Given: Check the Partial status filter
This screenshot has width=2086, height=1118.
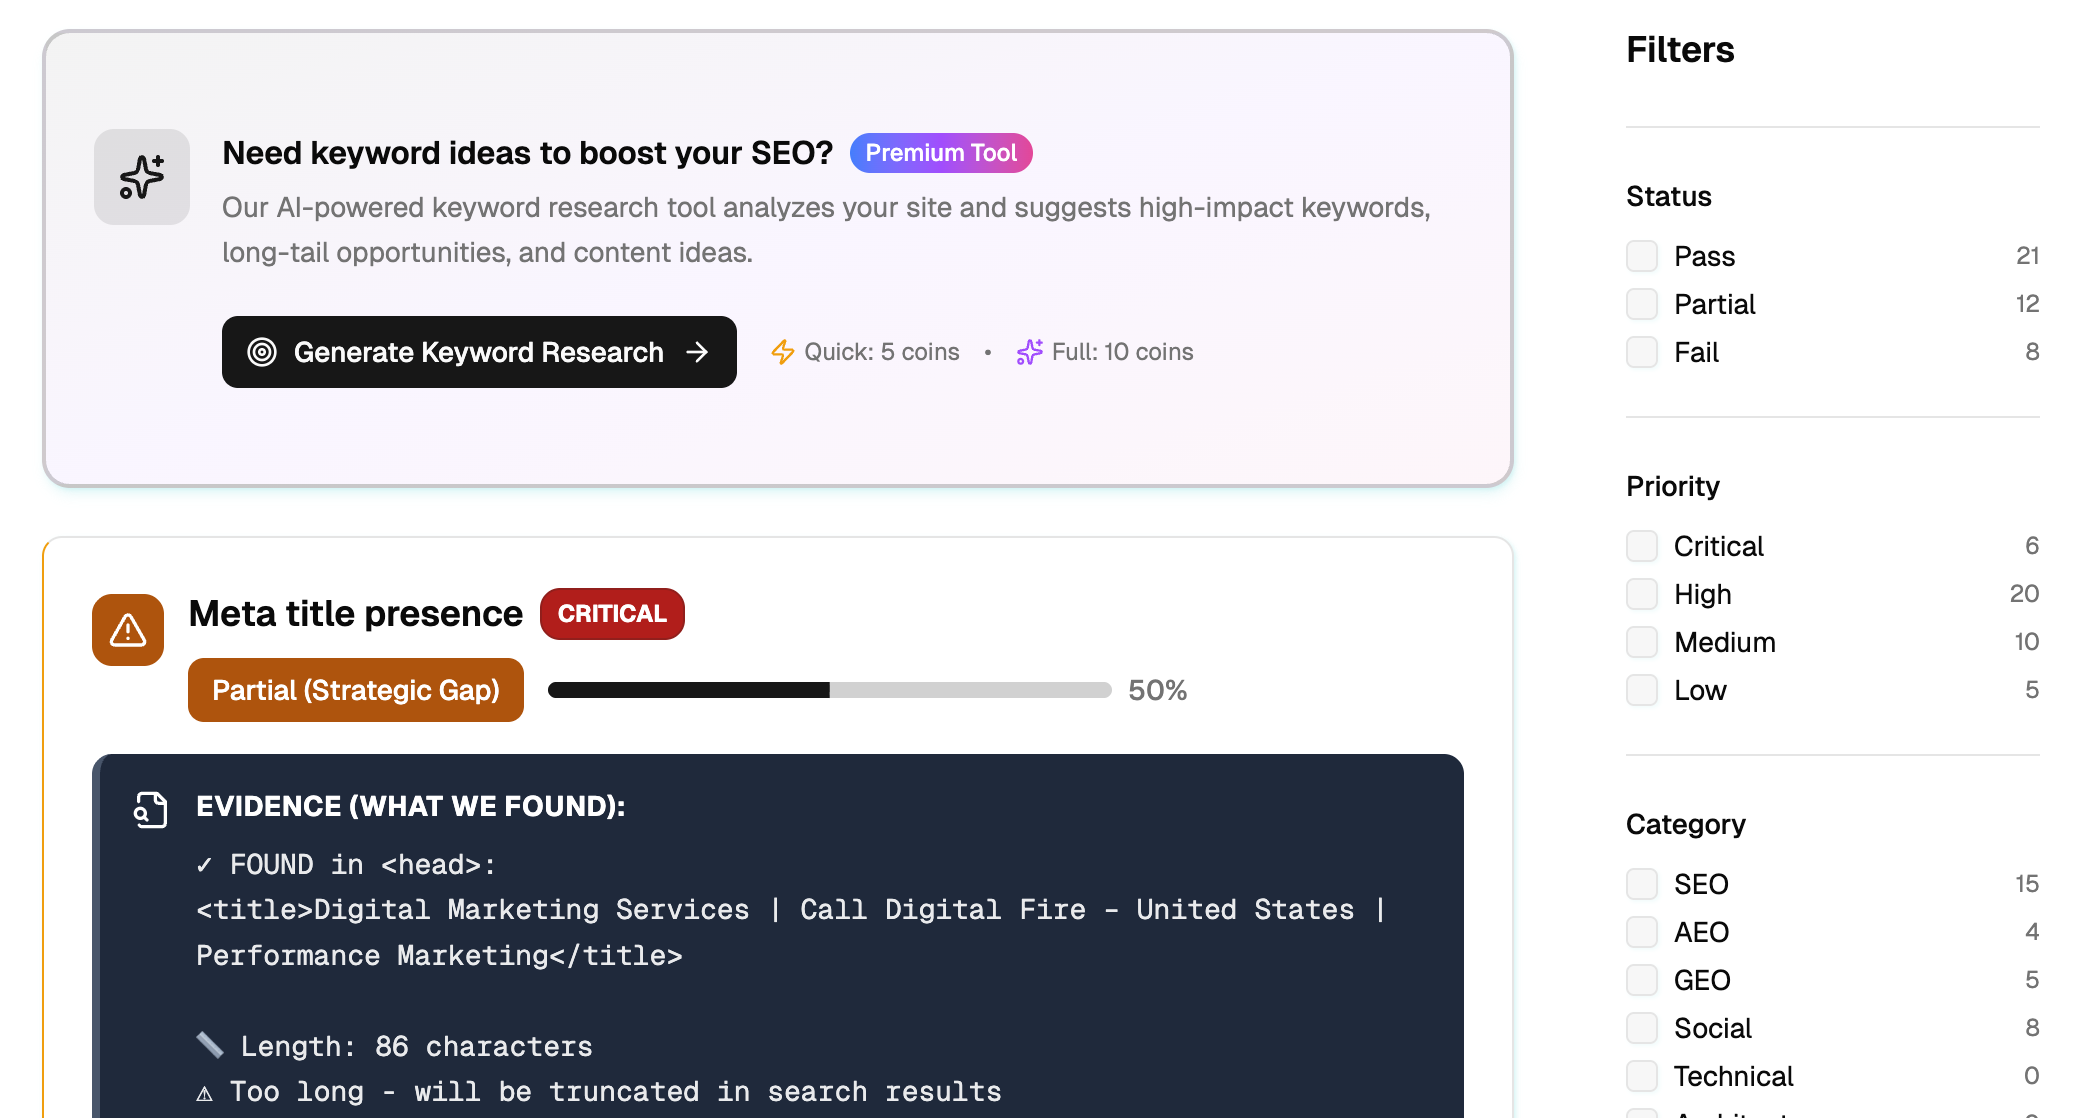Looking at the screenshot, I should pyautogui.click(x=1642, y=304).
